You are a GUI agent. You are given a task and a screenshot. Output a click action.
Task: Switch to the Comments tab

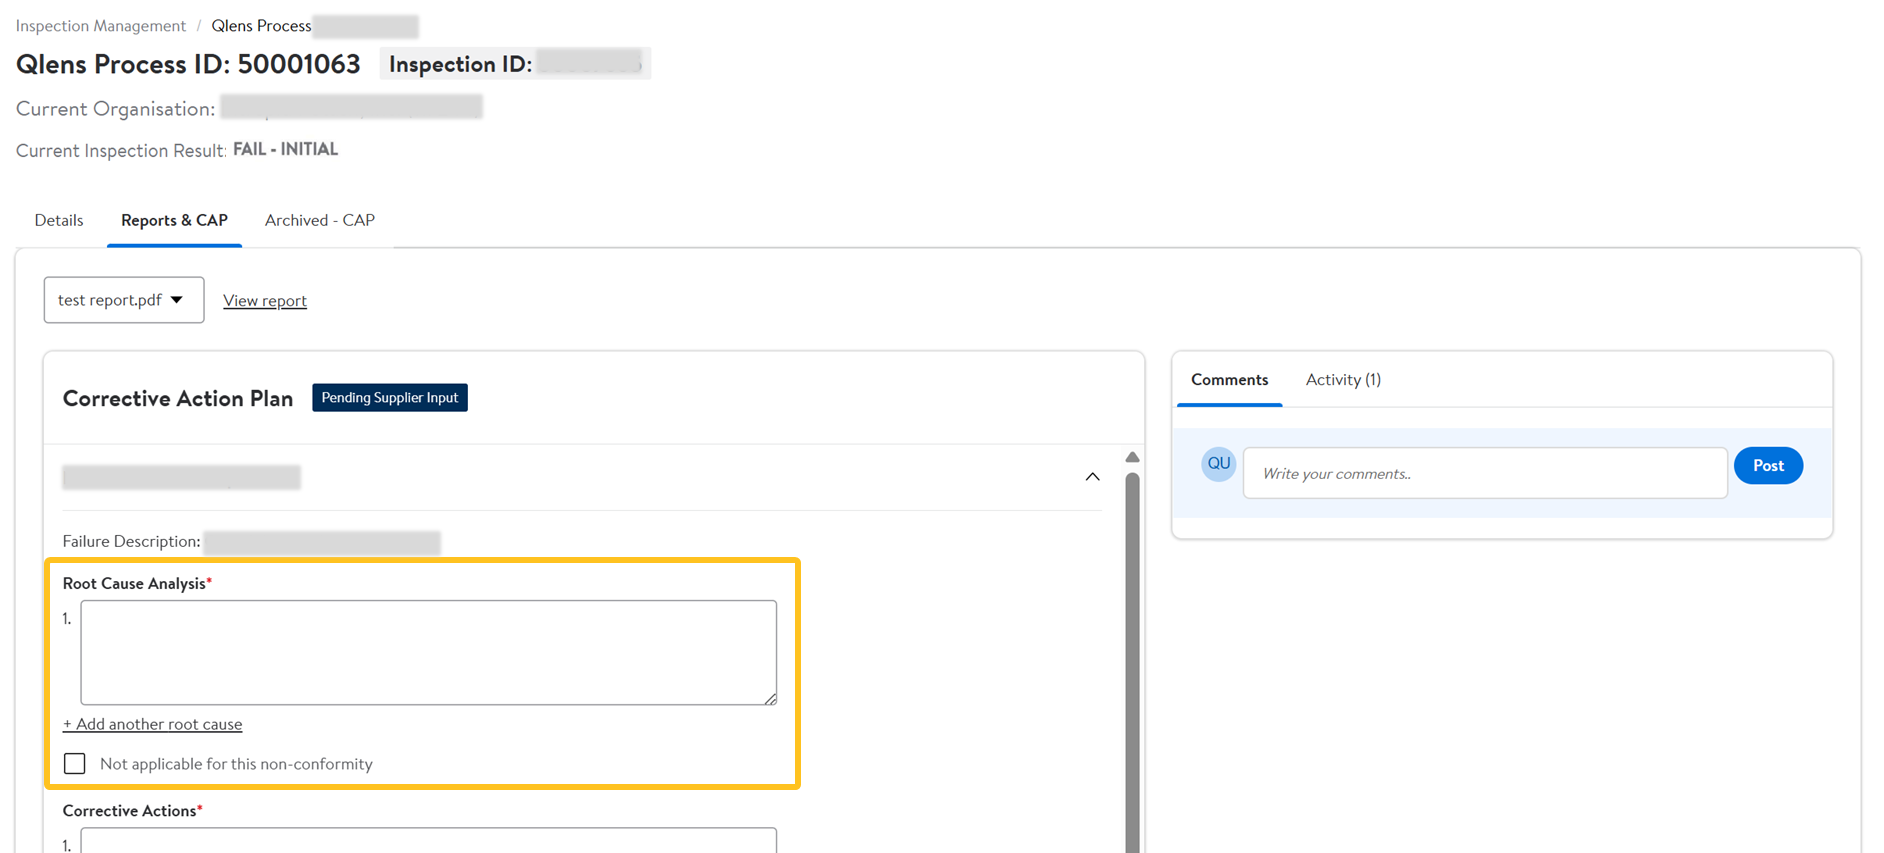[x=1229, y=380]
